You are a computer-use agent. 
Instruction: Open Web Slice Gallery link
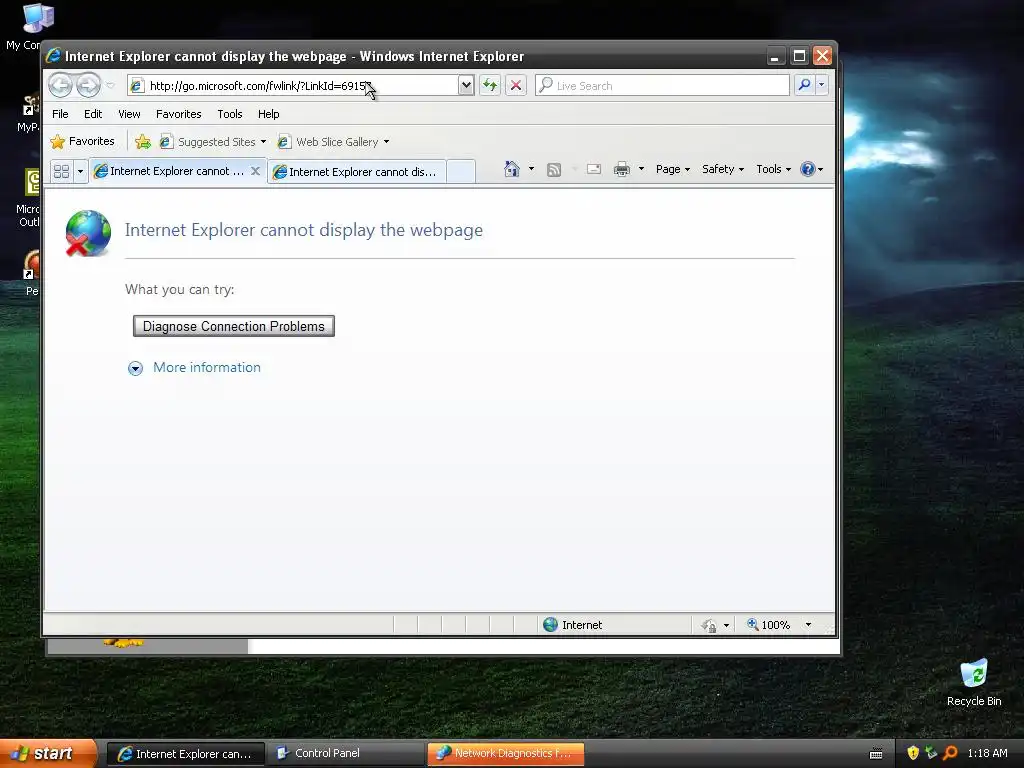pyautogui.click(x=333, y=142)
